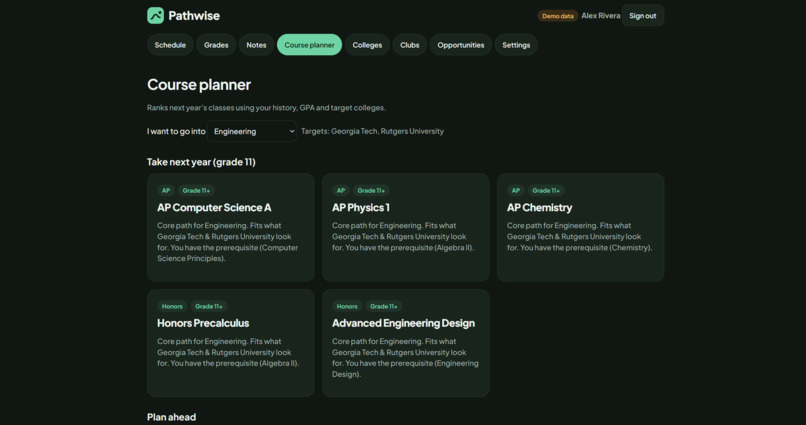
Task: Click the Course planner page heading
Action: [199, 85]
